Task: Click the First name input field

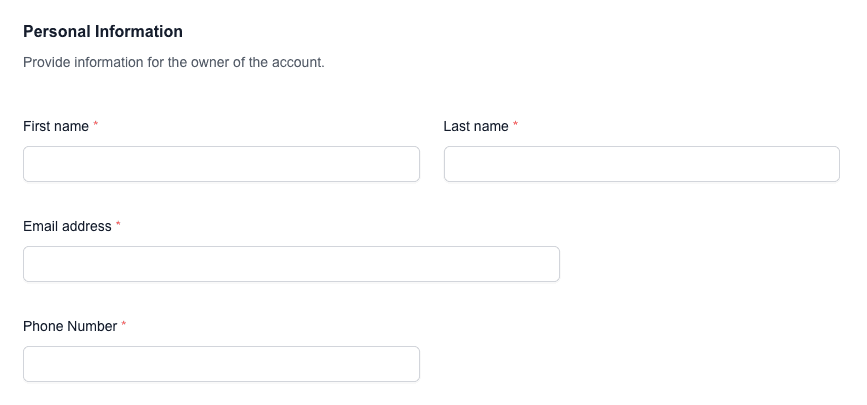Action: click(221, 164)
